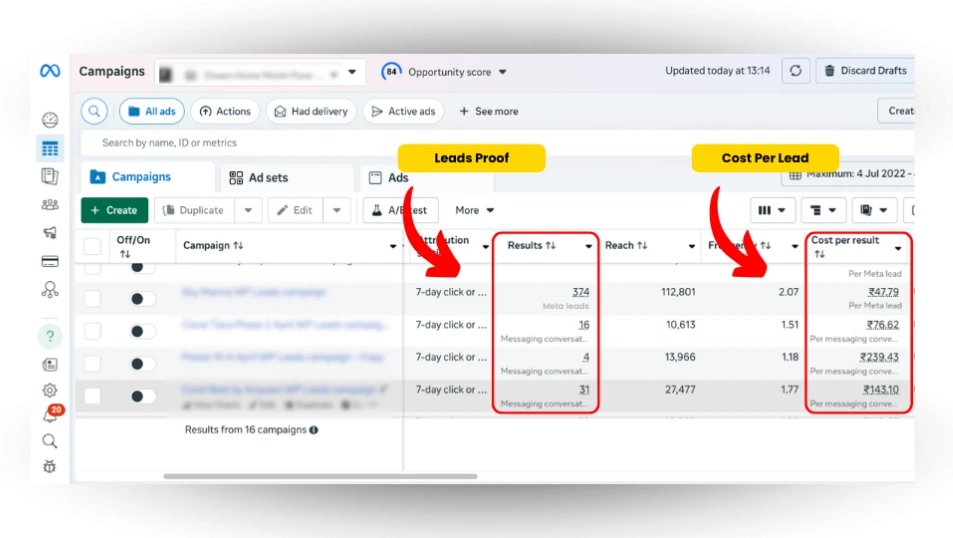Open info icon beside Results from 16 campaigns
The image size is (953, 538).
click(314, 430)
